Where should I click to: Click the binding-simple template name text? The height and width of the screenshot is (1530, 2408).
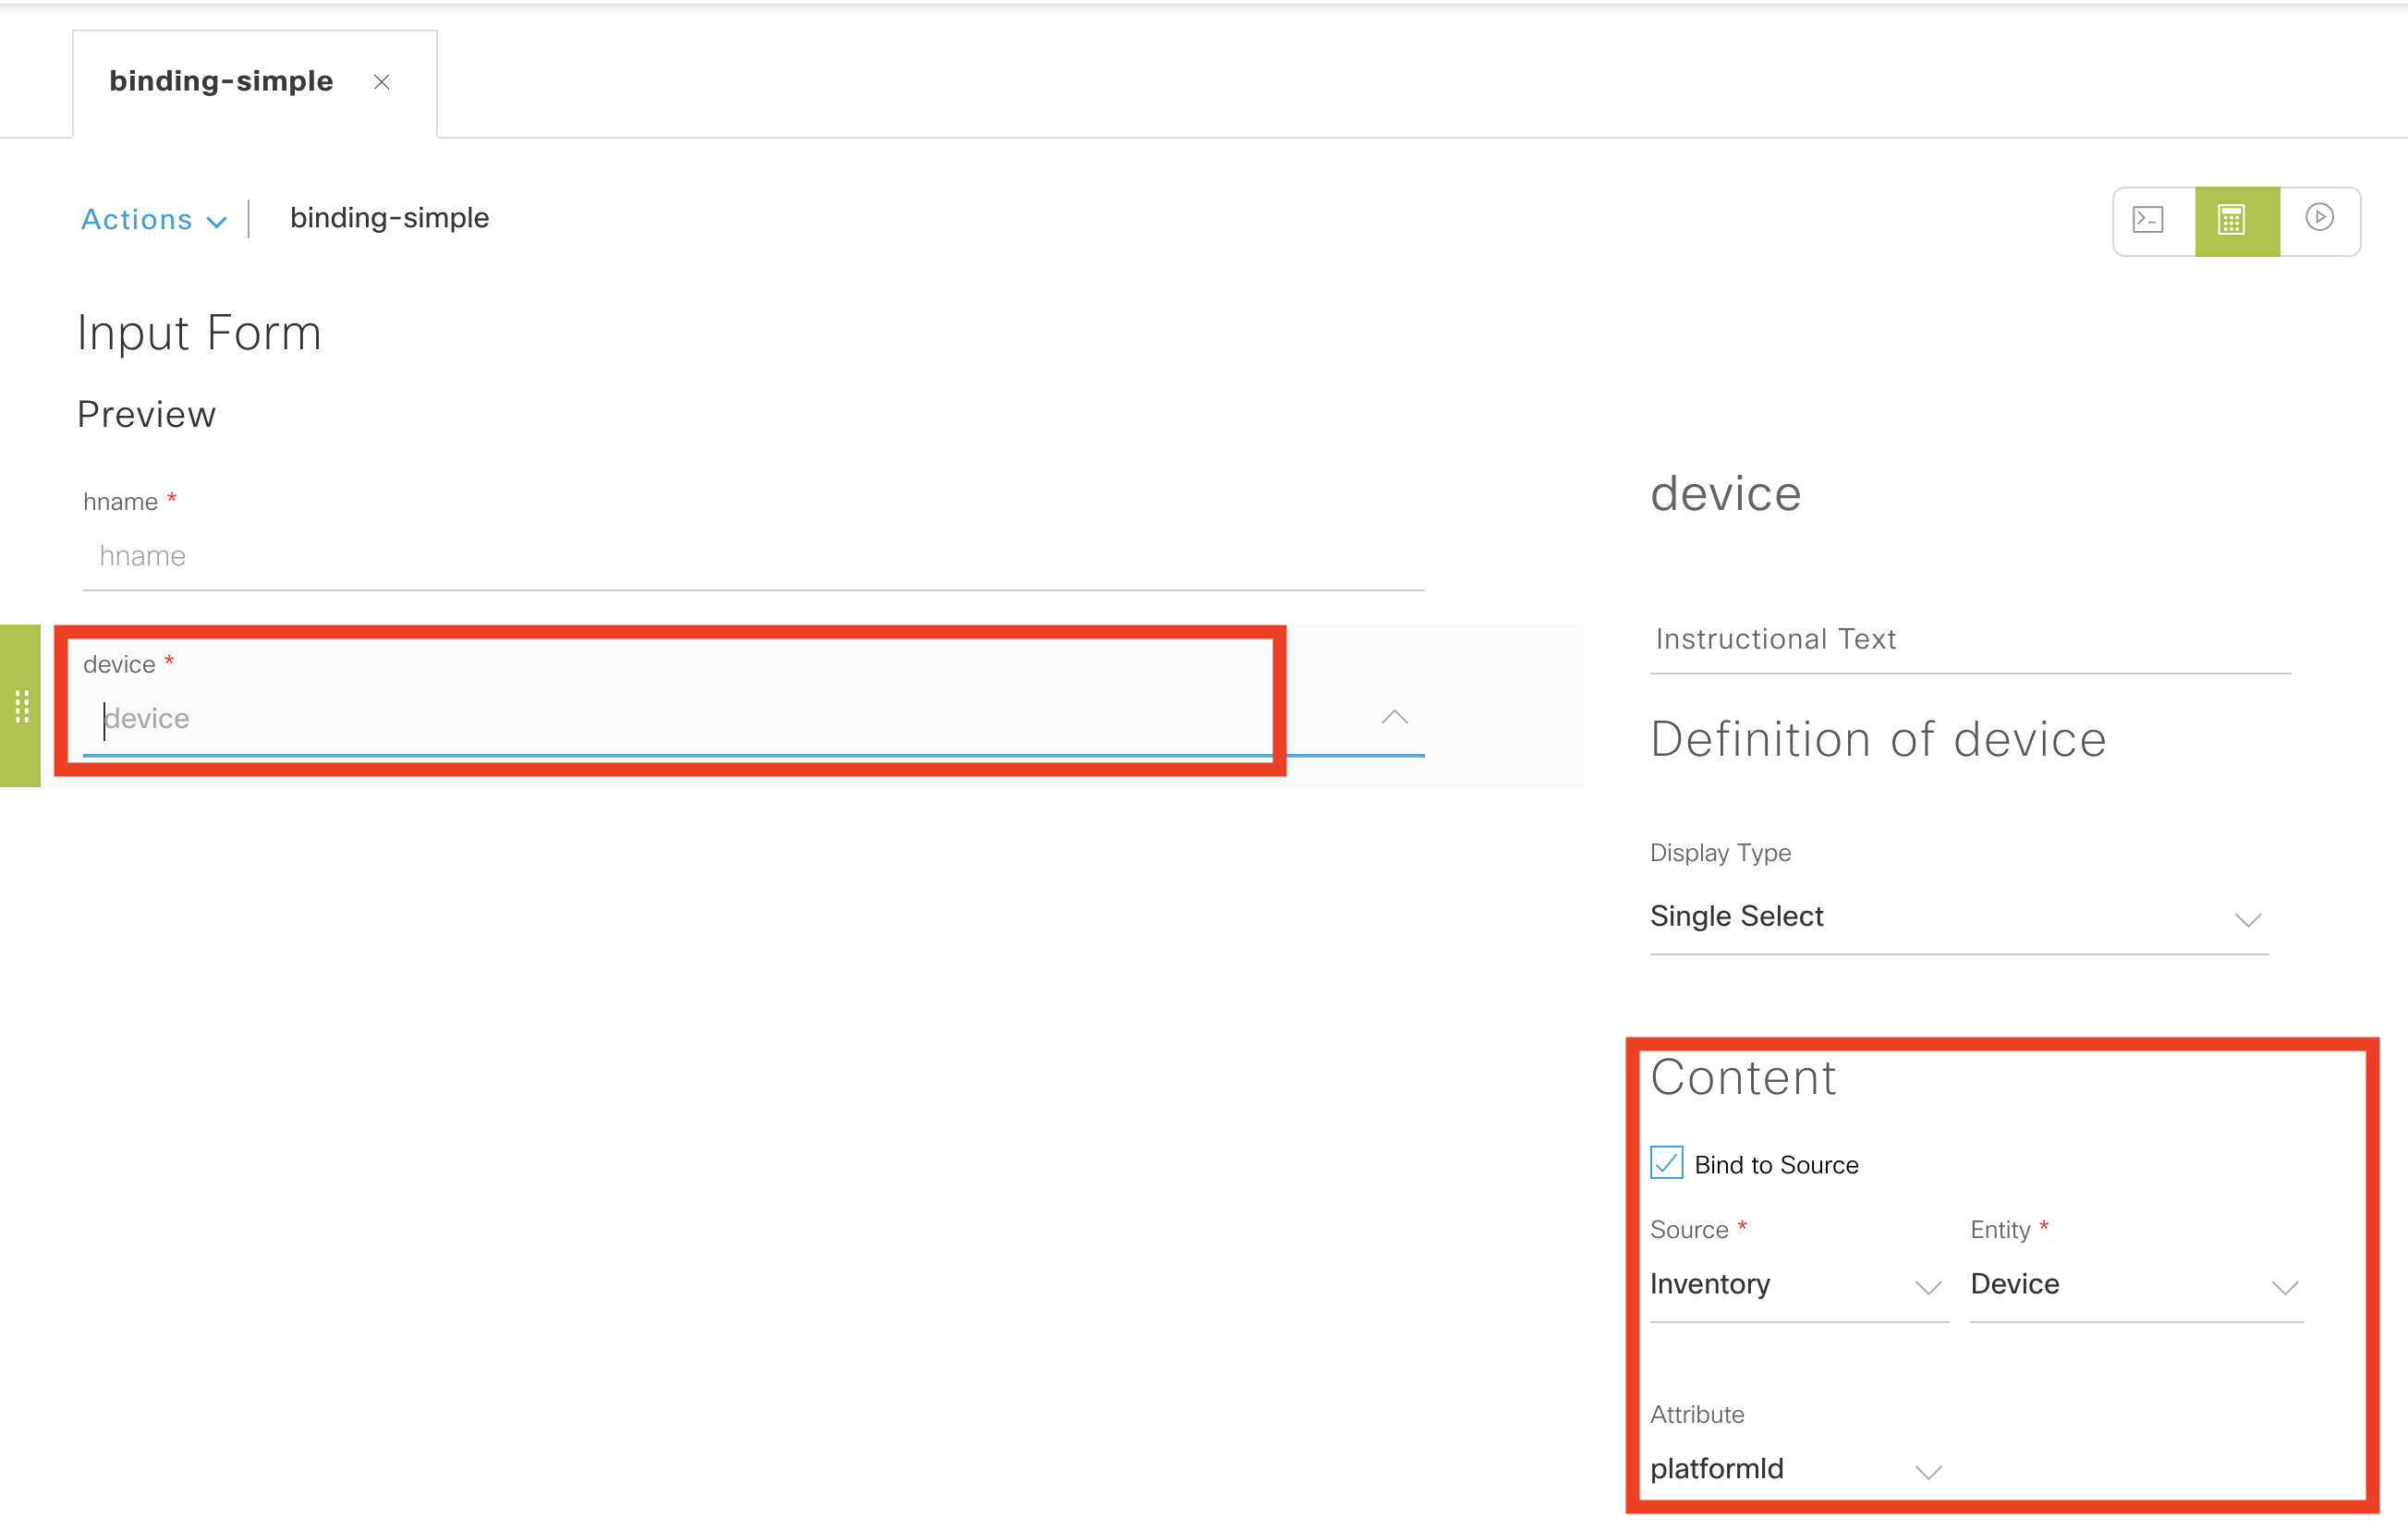389,218
